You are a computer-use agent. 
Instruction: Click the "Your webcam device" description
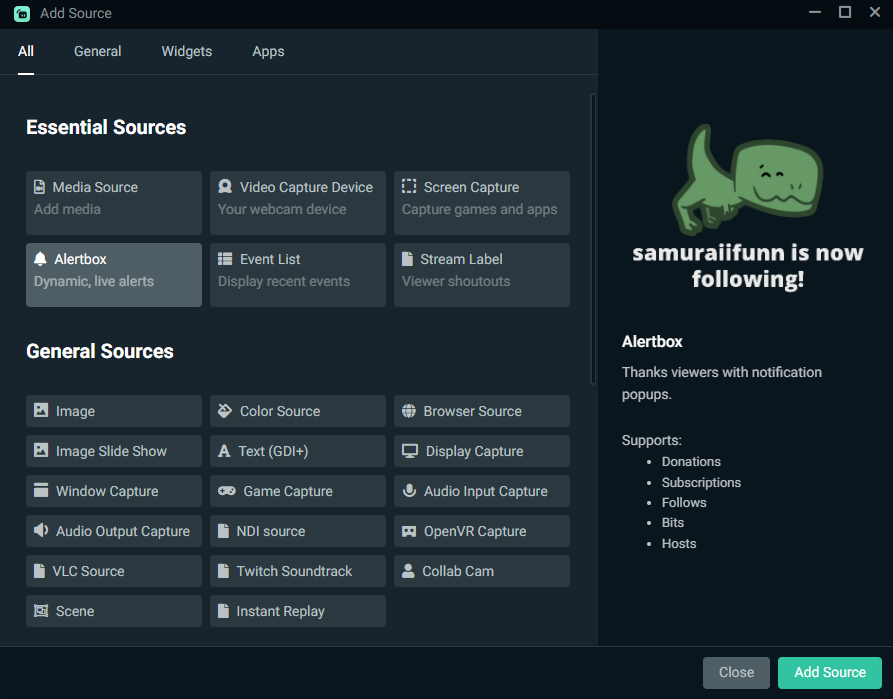coord(282,209)
